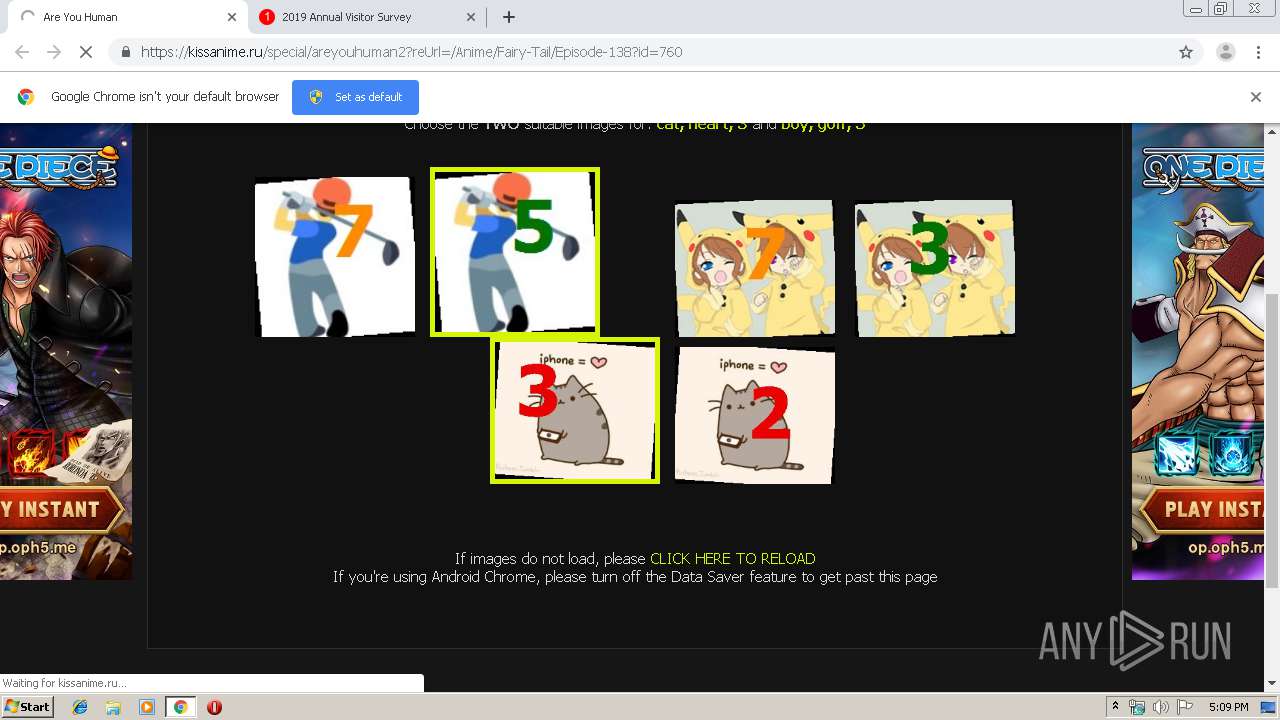
Task: Click the 5:09 PM clock
Action: point(1228,707)
